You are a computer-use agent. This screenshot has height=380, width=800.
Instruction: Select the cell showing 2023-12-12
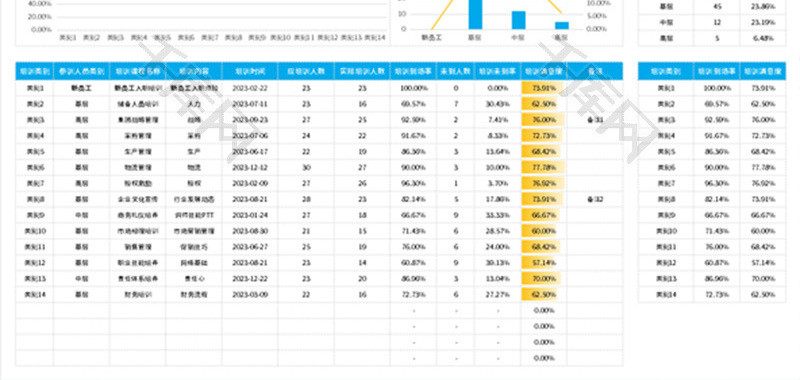249,167
